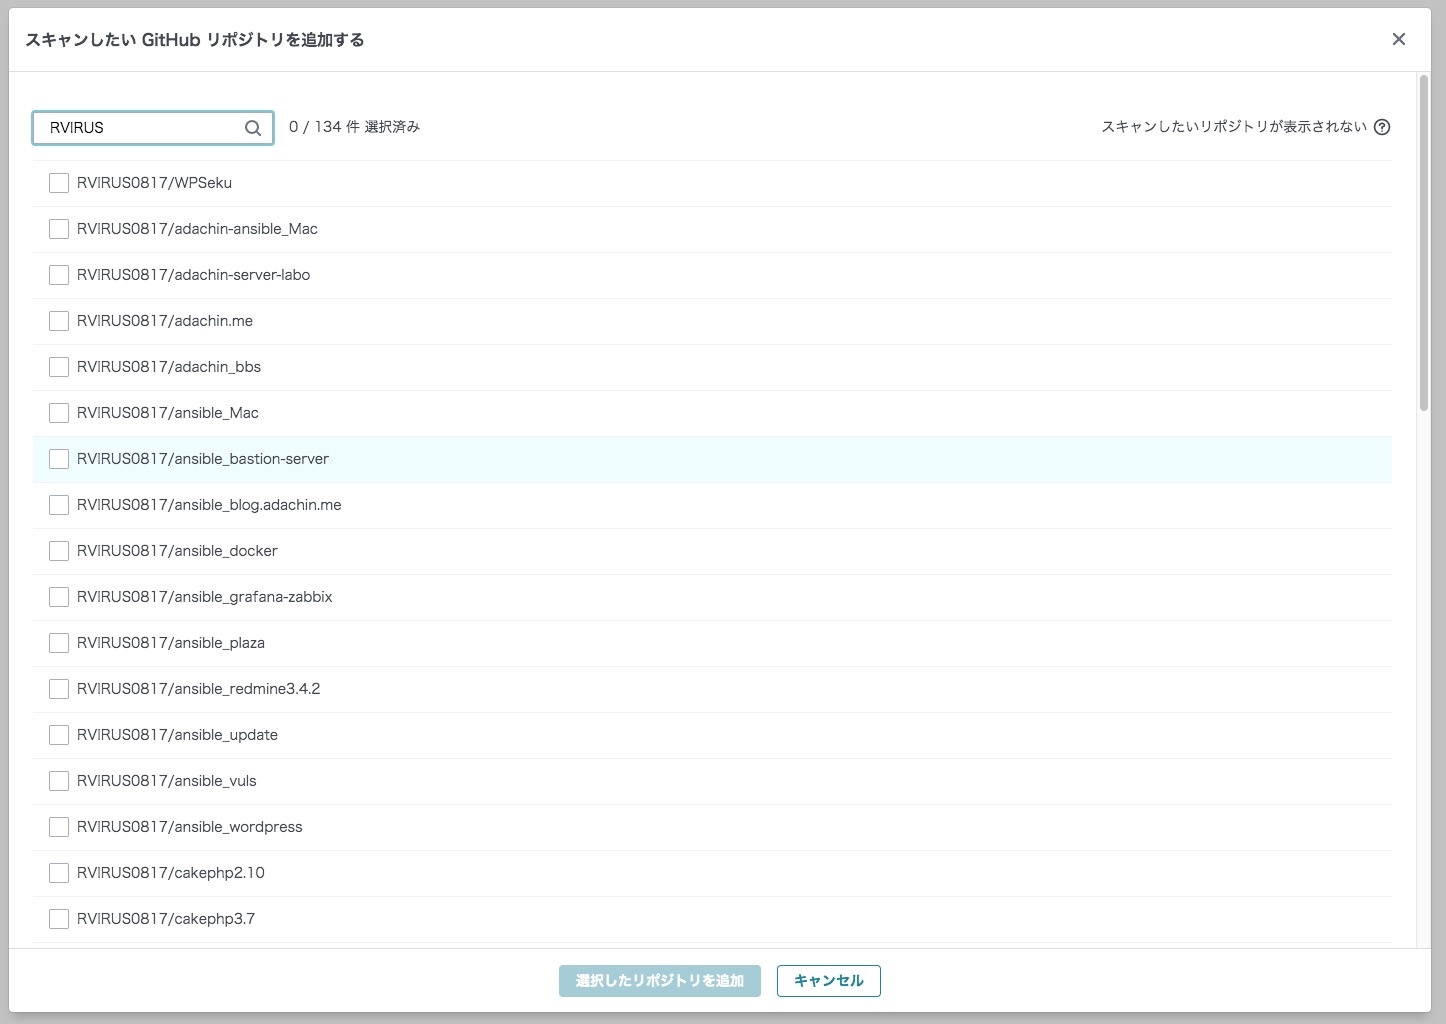This screenshot has width=1446, height=1024.
Task: Check the ansible_bastion-server checkbox
Action: (x=59, y=459)
